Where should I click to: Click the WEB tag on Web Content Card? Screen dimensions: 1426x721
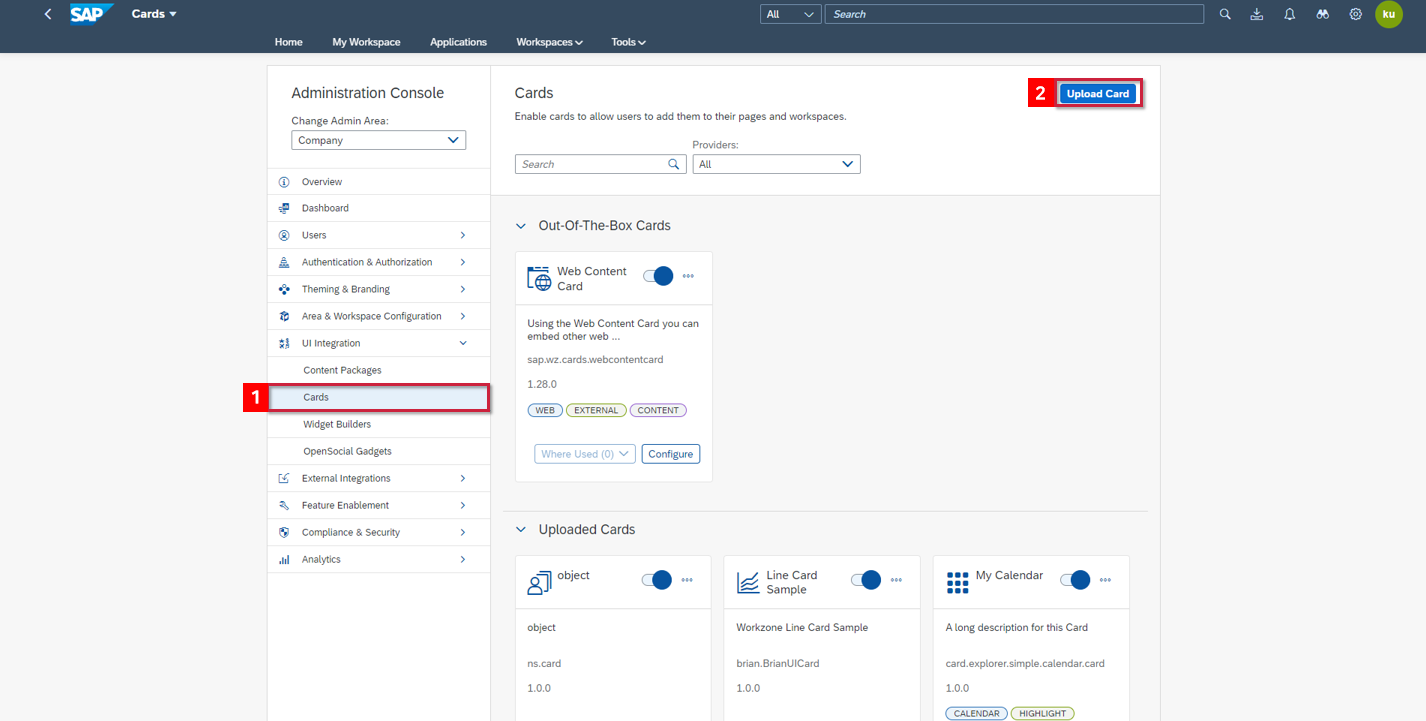point(545,410)
